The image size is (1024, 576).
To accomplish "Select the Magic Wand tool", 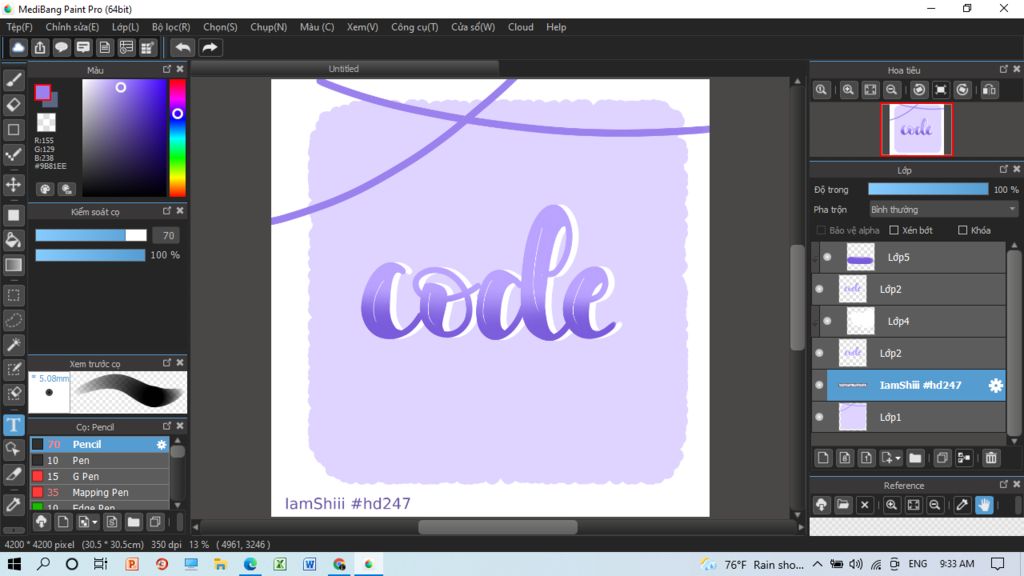I will coord(14,345).
